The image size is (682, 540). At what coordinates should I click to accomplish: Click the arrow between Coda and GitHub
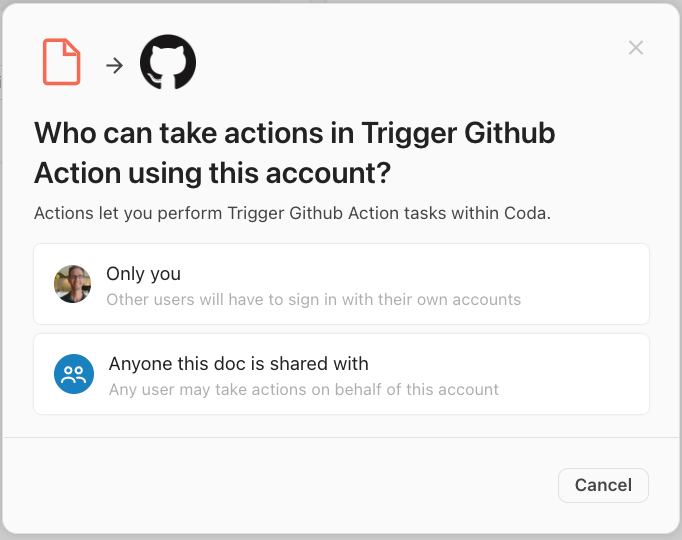click(x=115, y=65)
